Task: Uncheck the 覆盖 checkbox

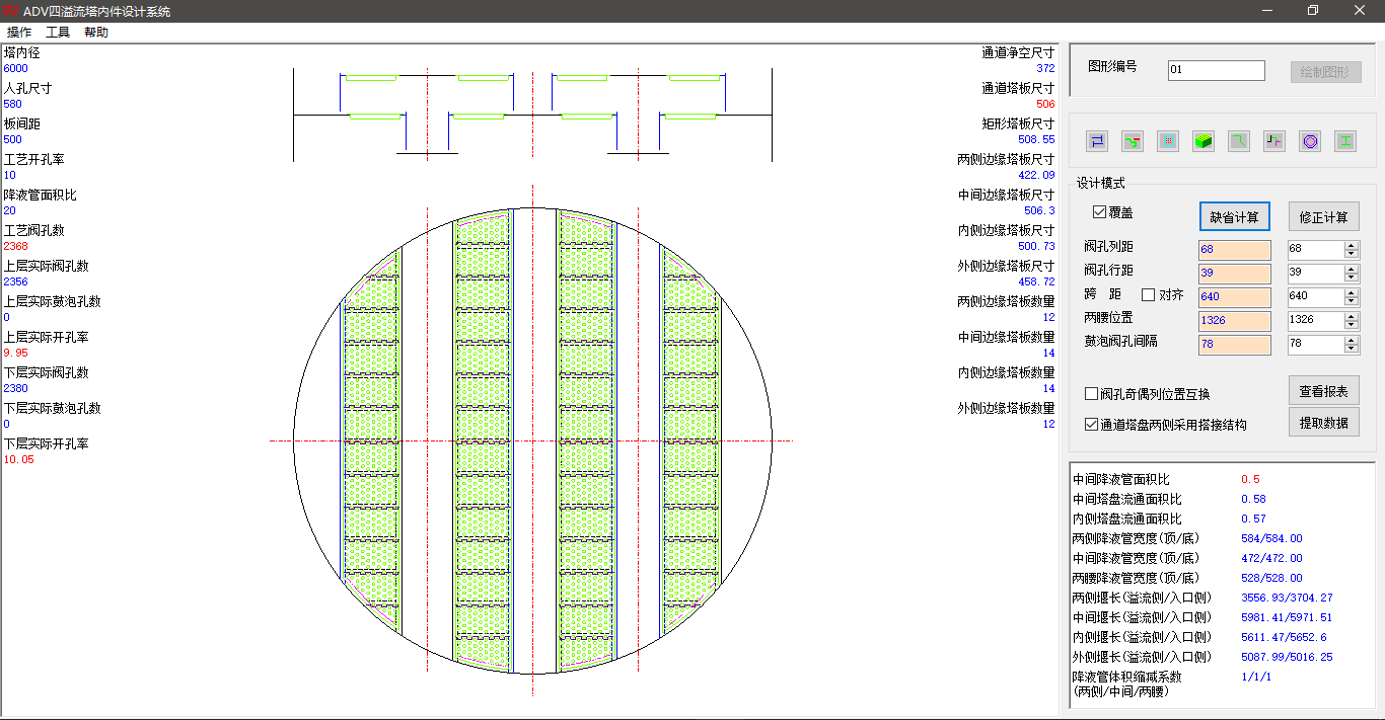Action: [x=1100, y=213]
